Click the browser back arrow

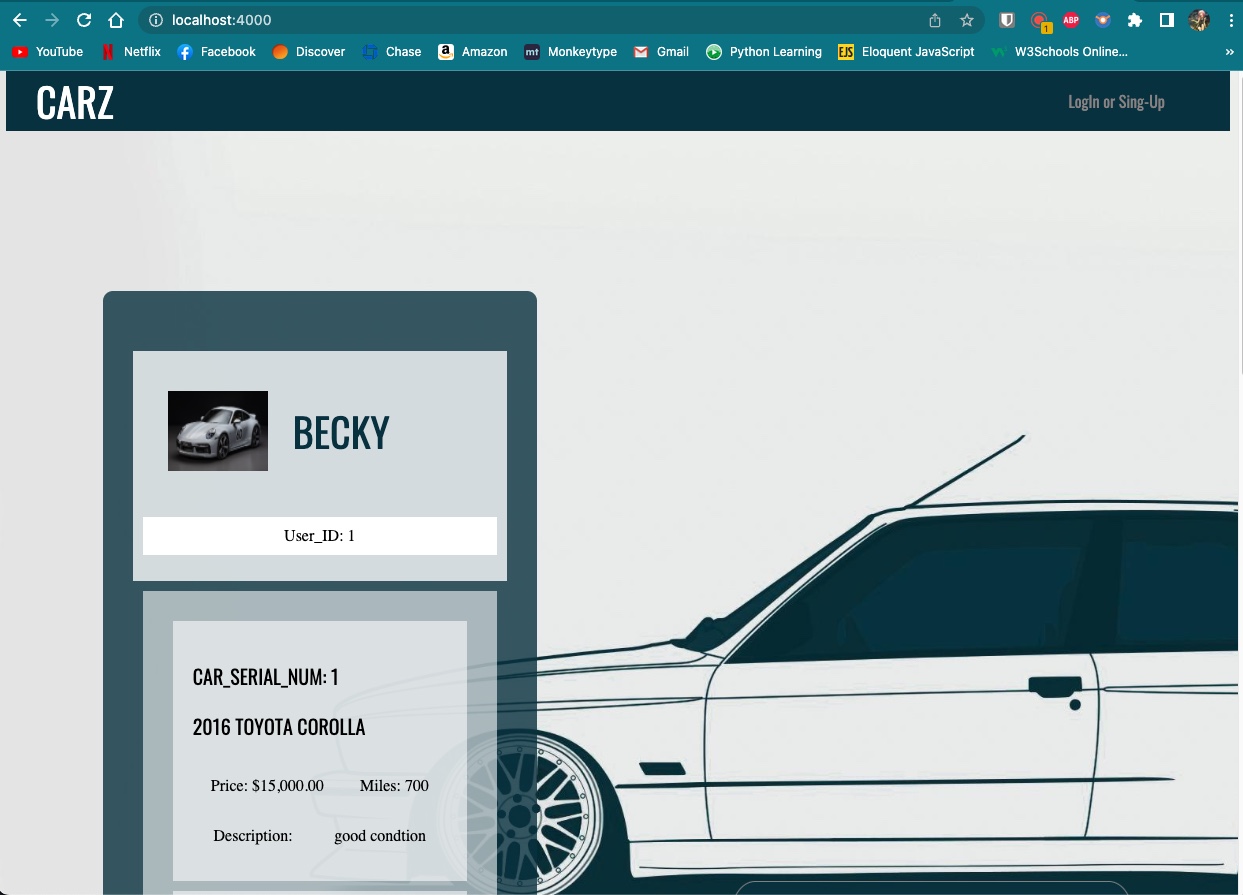coord(20,20)
